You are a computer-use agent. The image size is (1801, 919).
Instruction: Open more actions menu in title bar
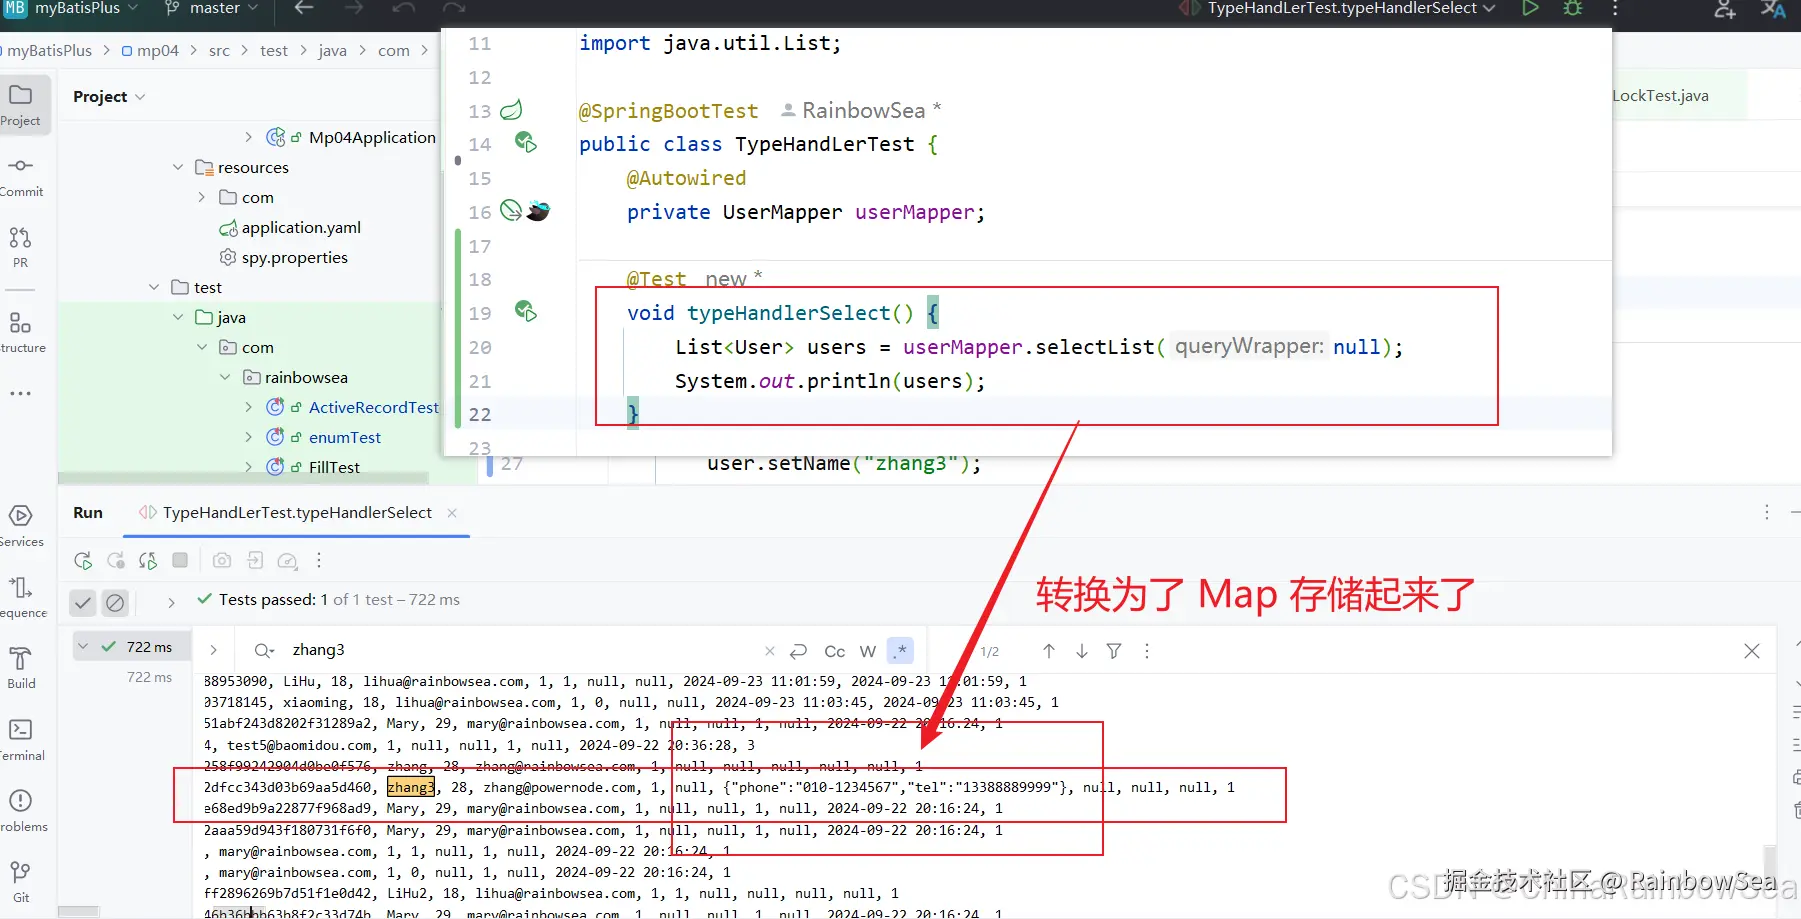coord(1615,8)
